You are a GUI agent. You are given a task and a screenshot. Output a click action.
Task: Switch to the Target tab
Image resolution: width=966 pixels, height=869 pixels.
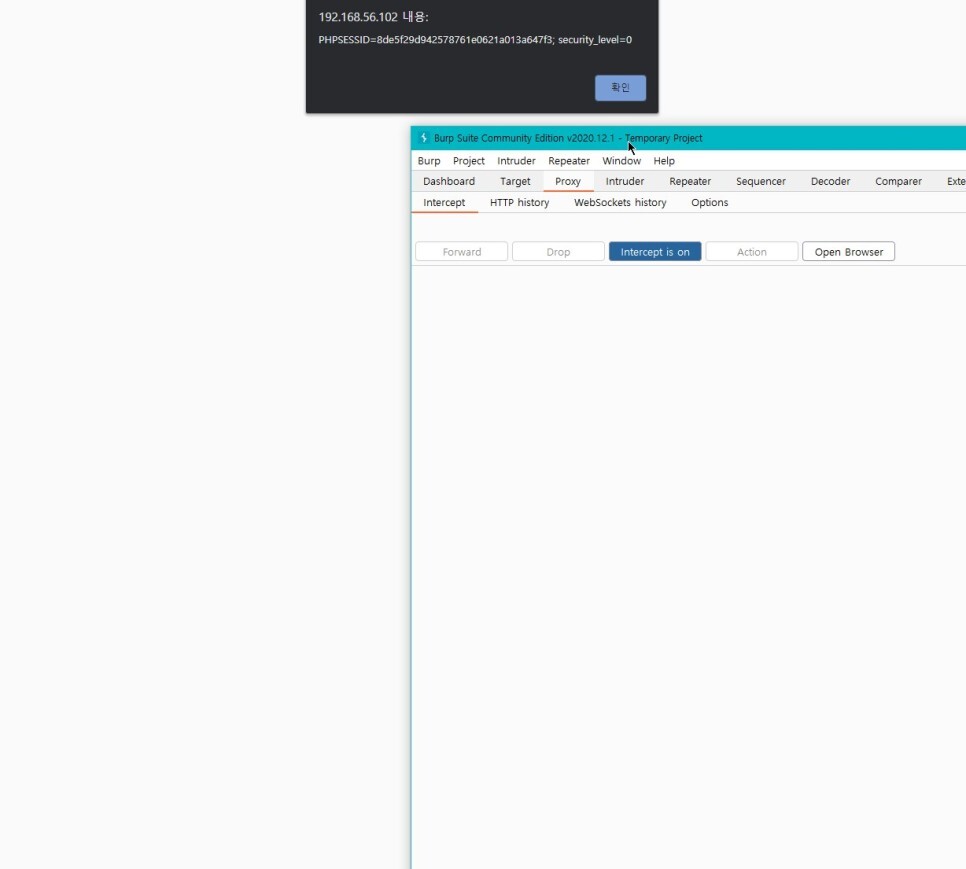tap(515, 181)
